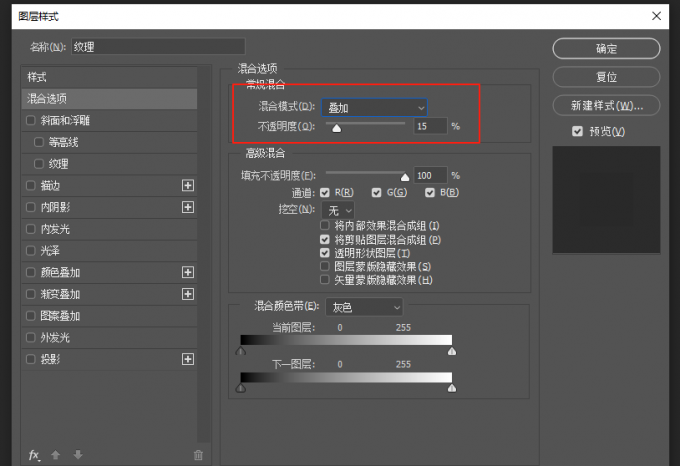The image size is (680, 466).
Task: Click the 新建样式(W)... button
Action: click(x=606, y=105)
